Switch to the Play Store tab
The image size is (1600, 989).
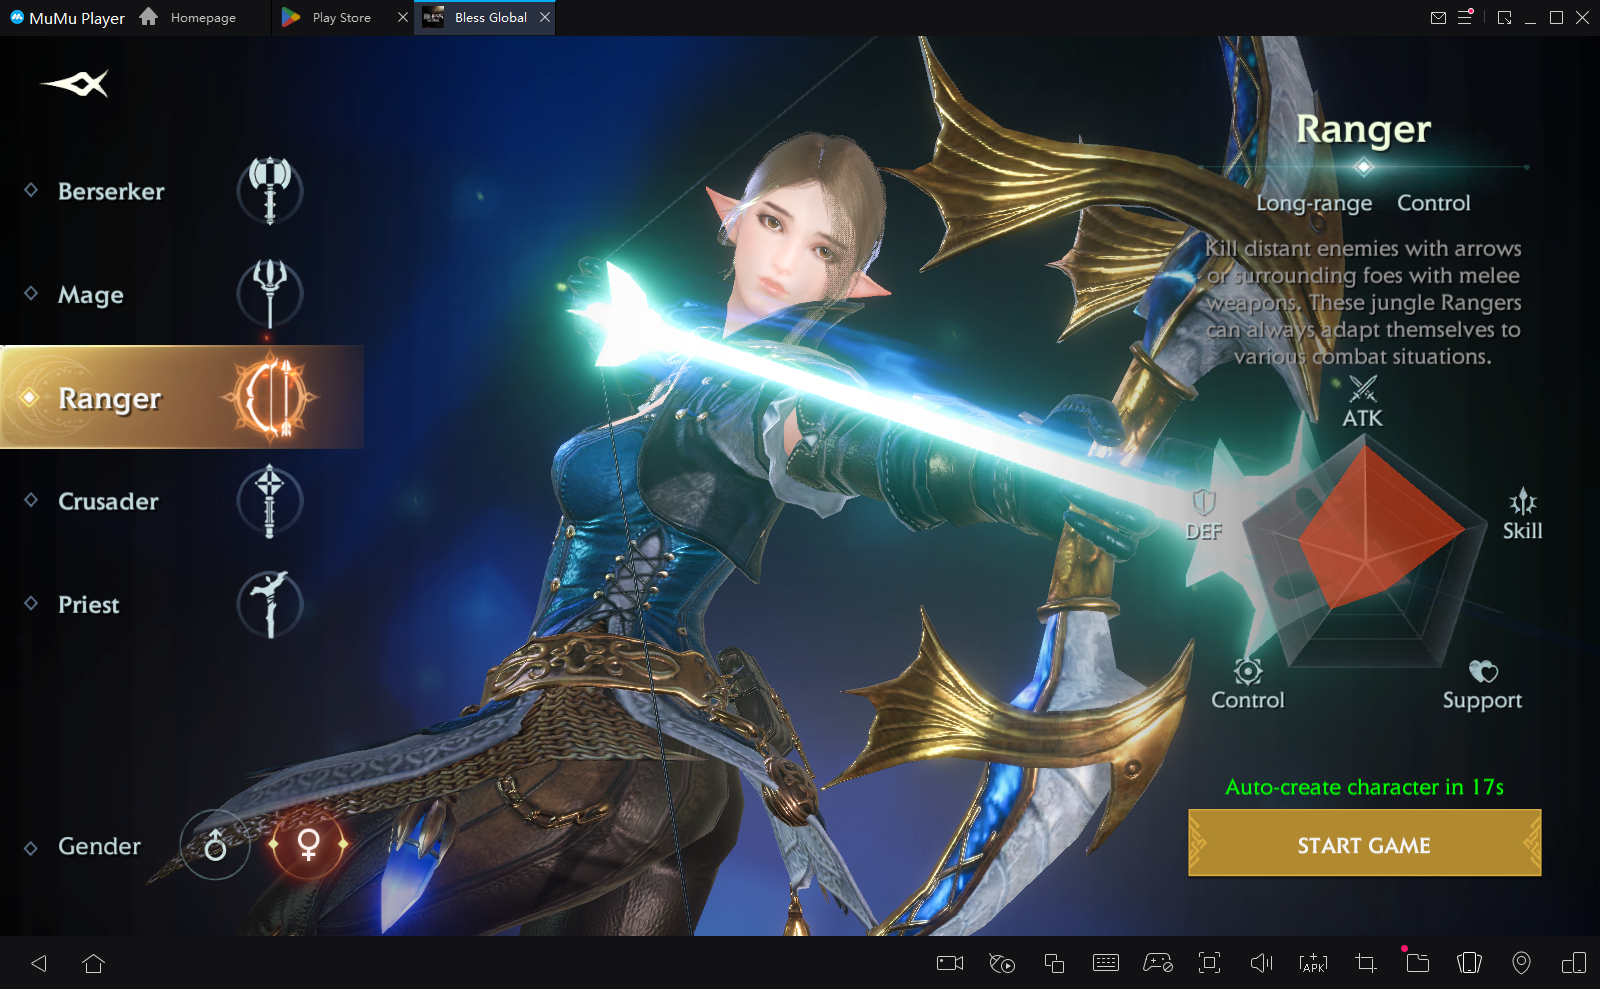[341, 18]
